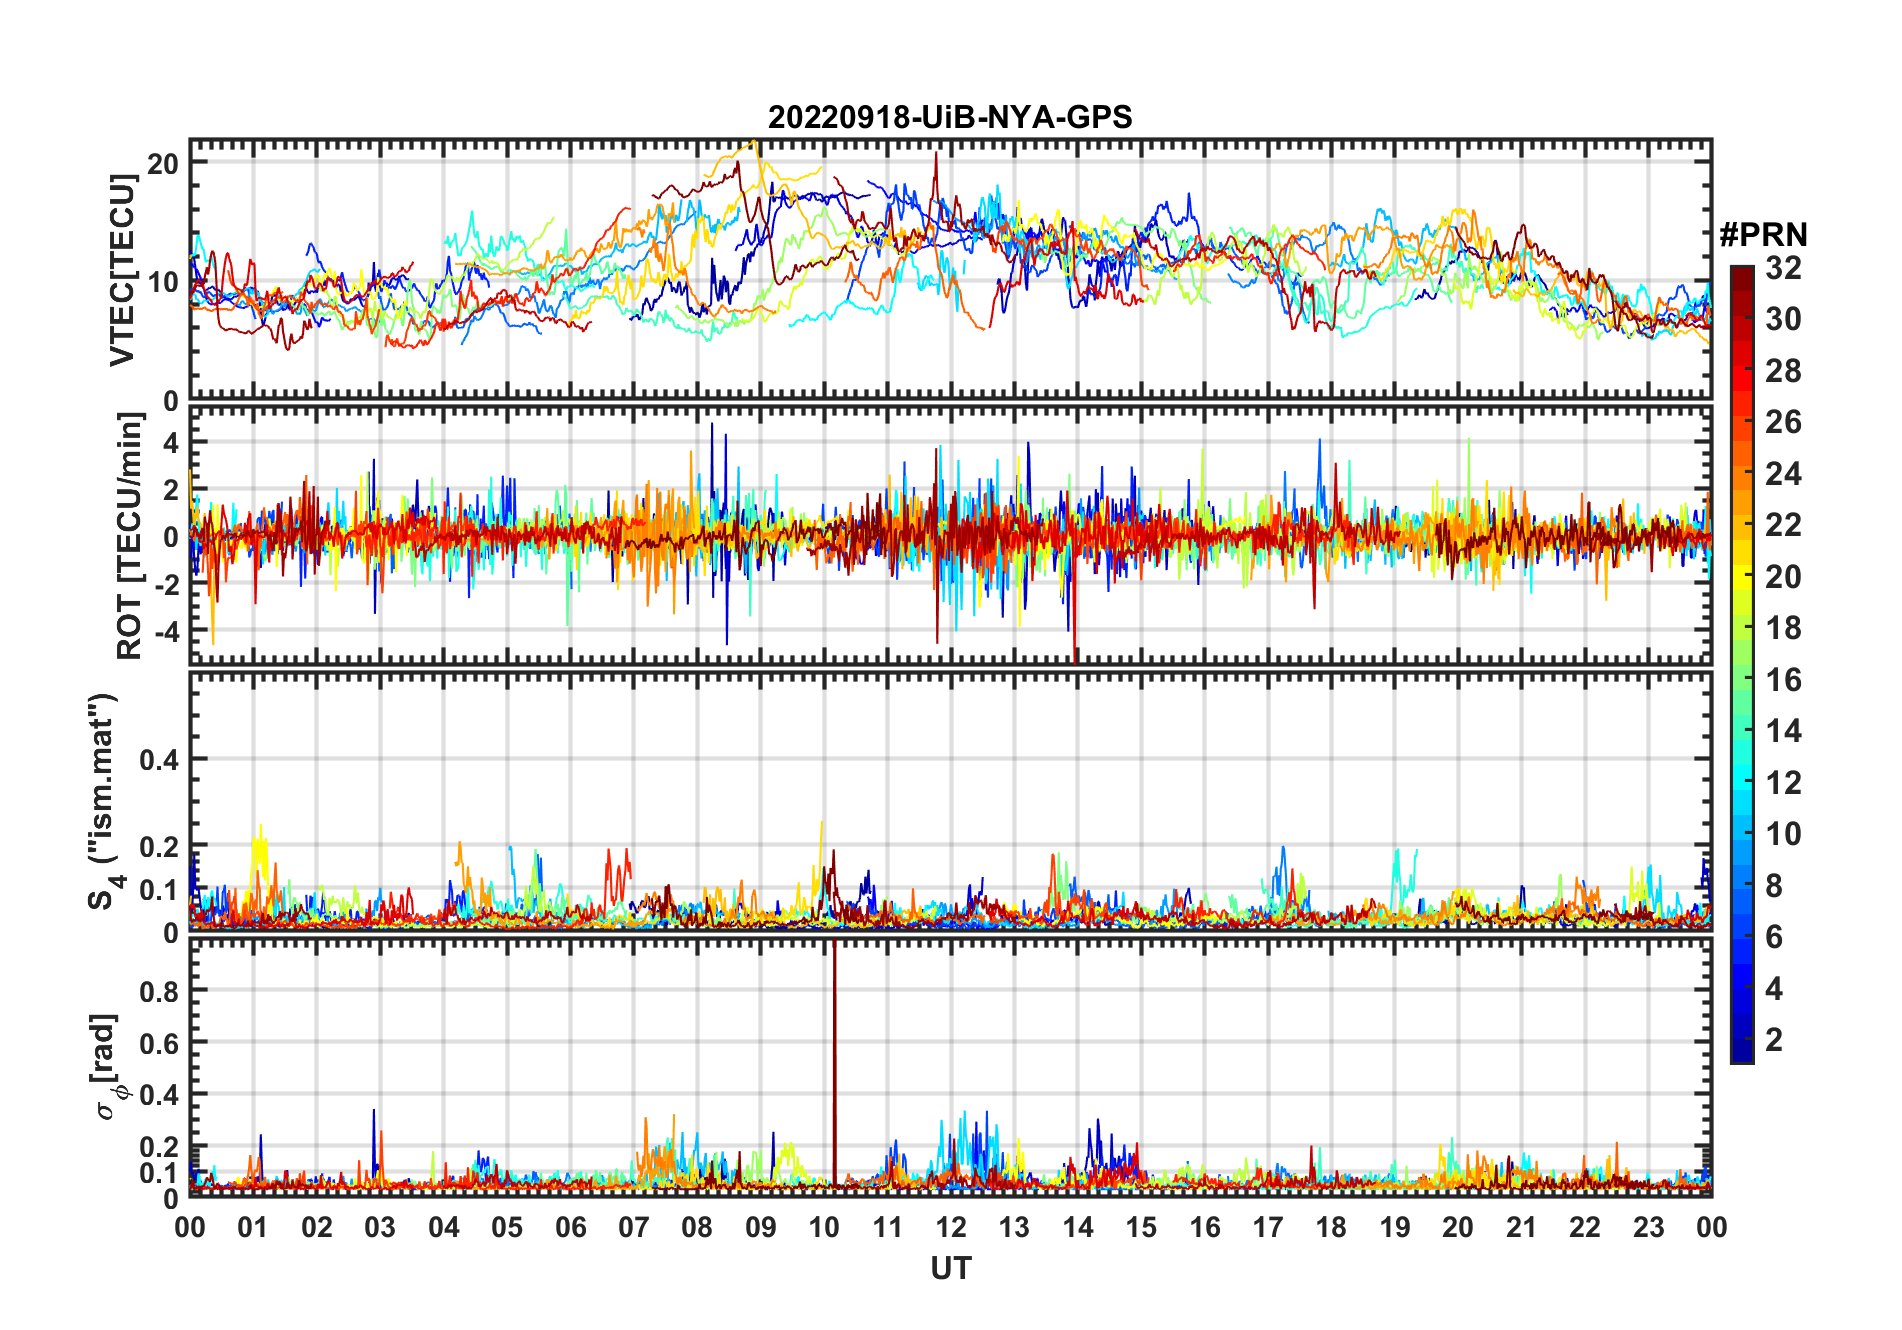Click the "0.6" tick on the sigma-phi axis

[159, 1043]
